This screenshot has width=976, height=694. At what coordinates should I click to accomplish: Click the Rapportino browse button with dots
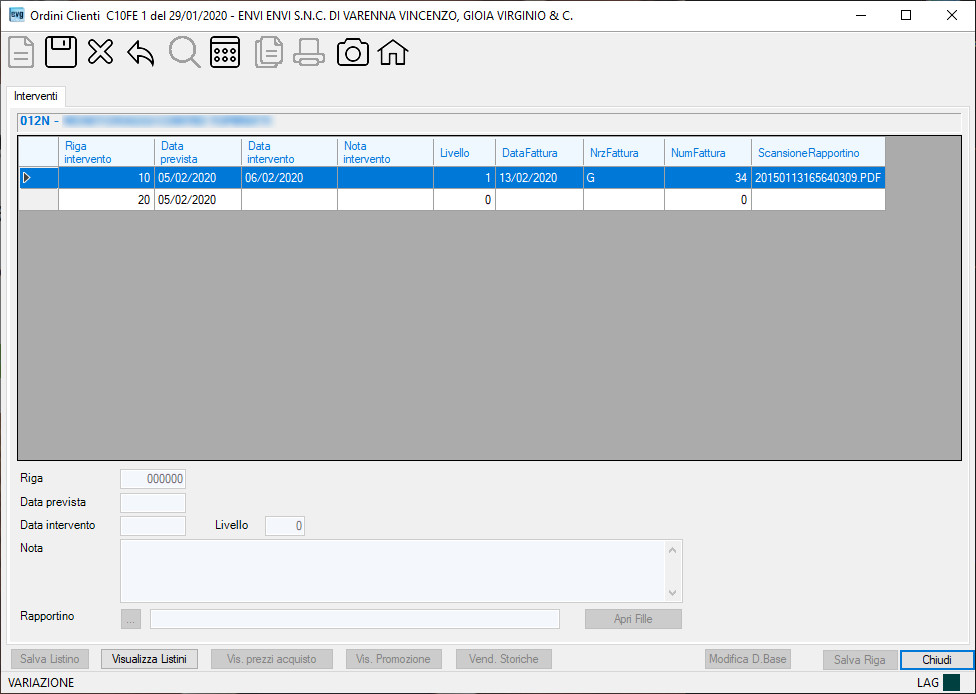[x=131, y=619]
